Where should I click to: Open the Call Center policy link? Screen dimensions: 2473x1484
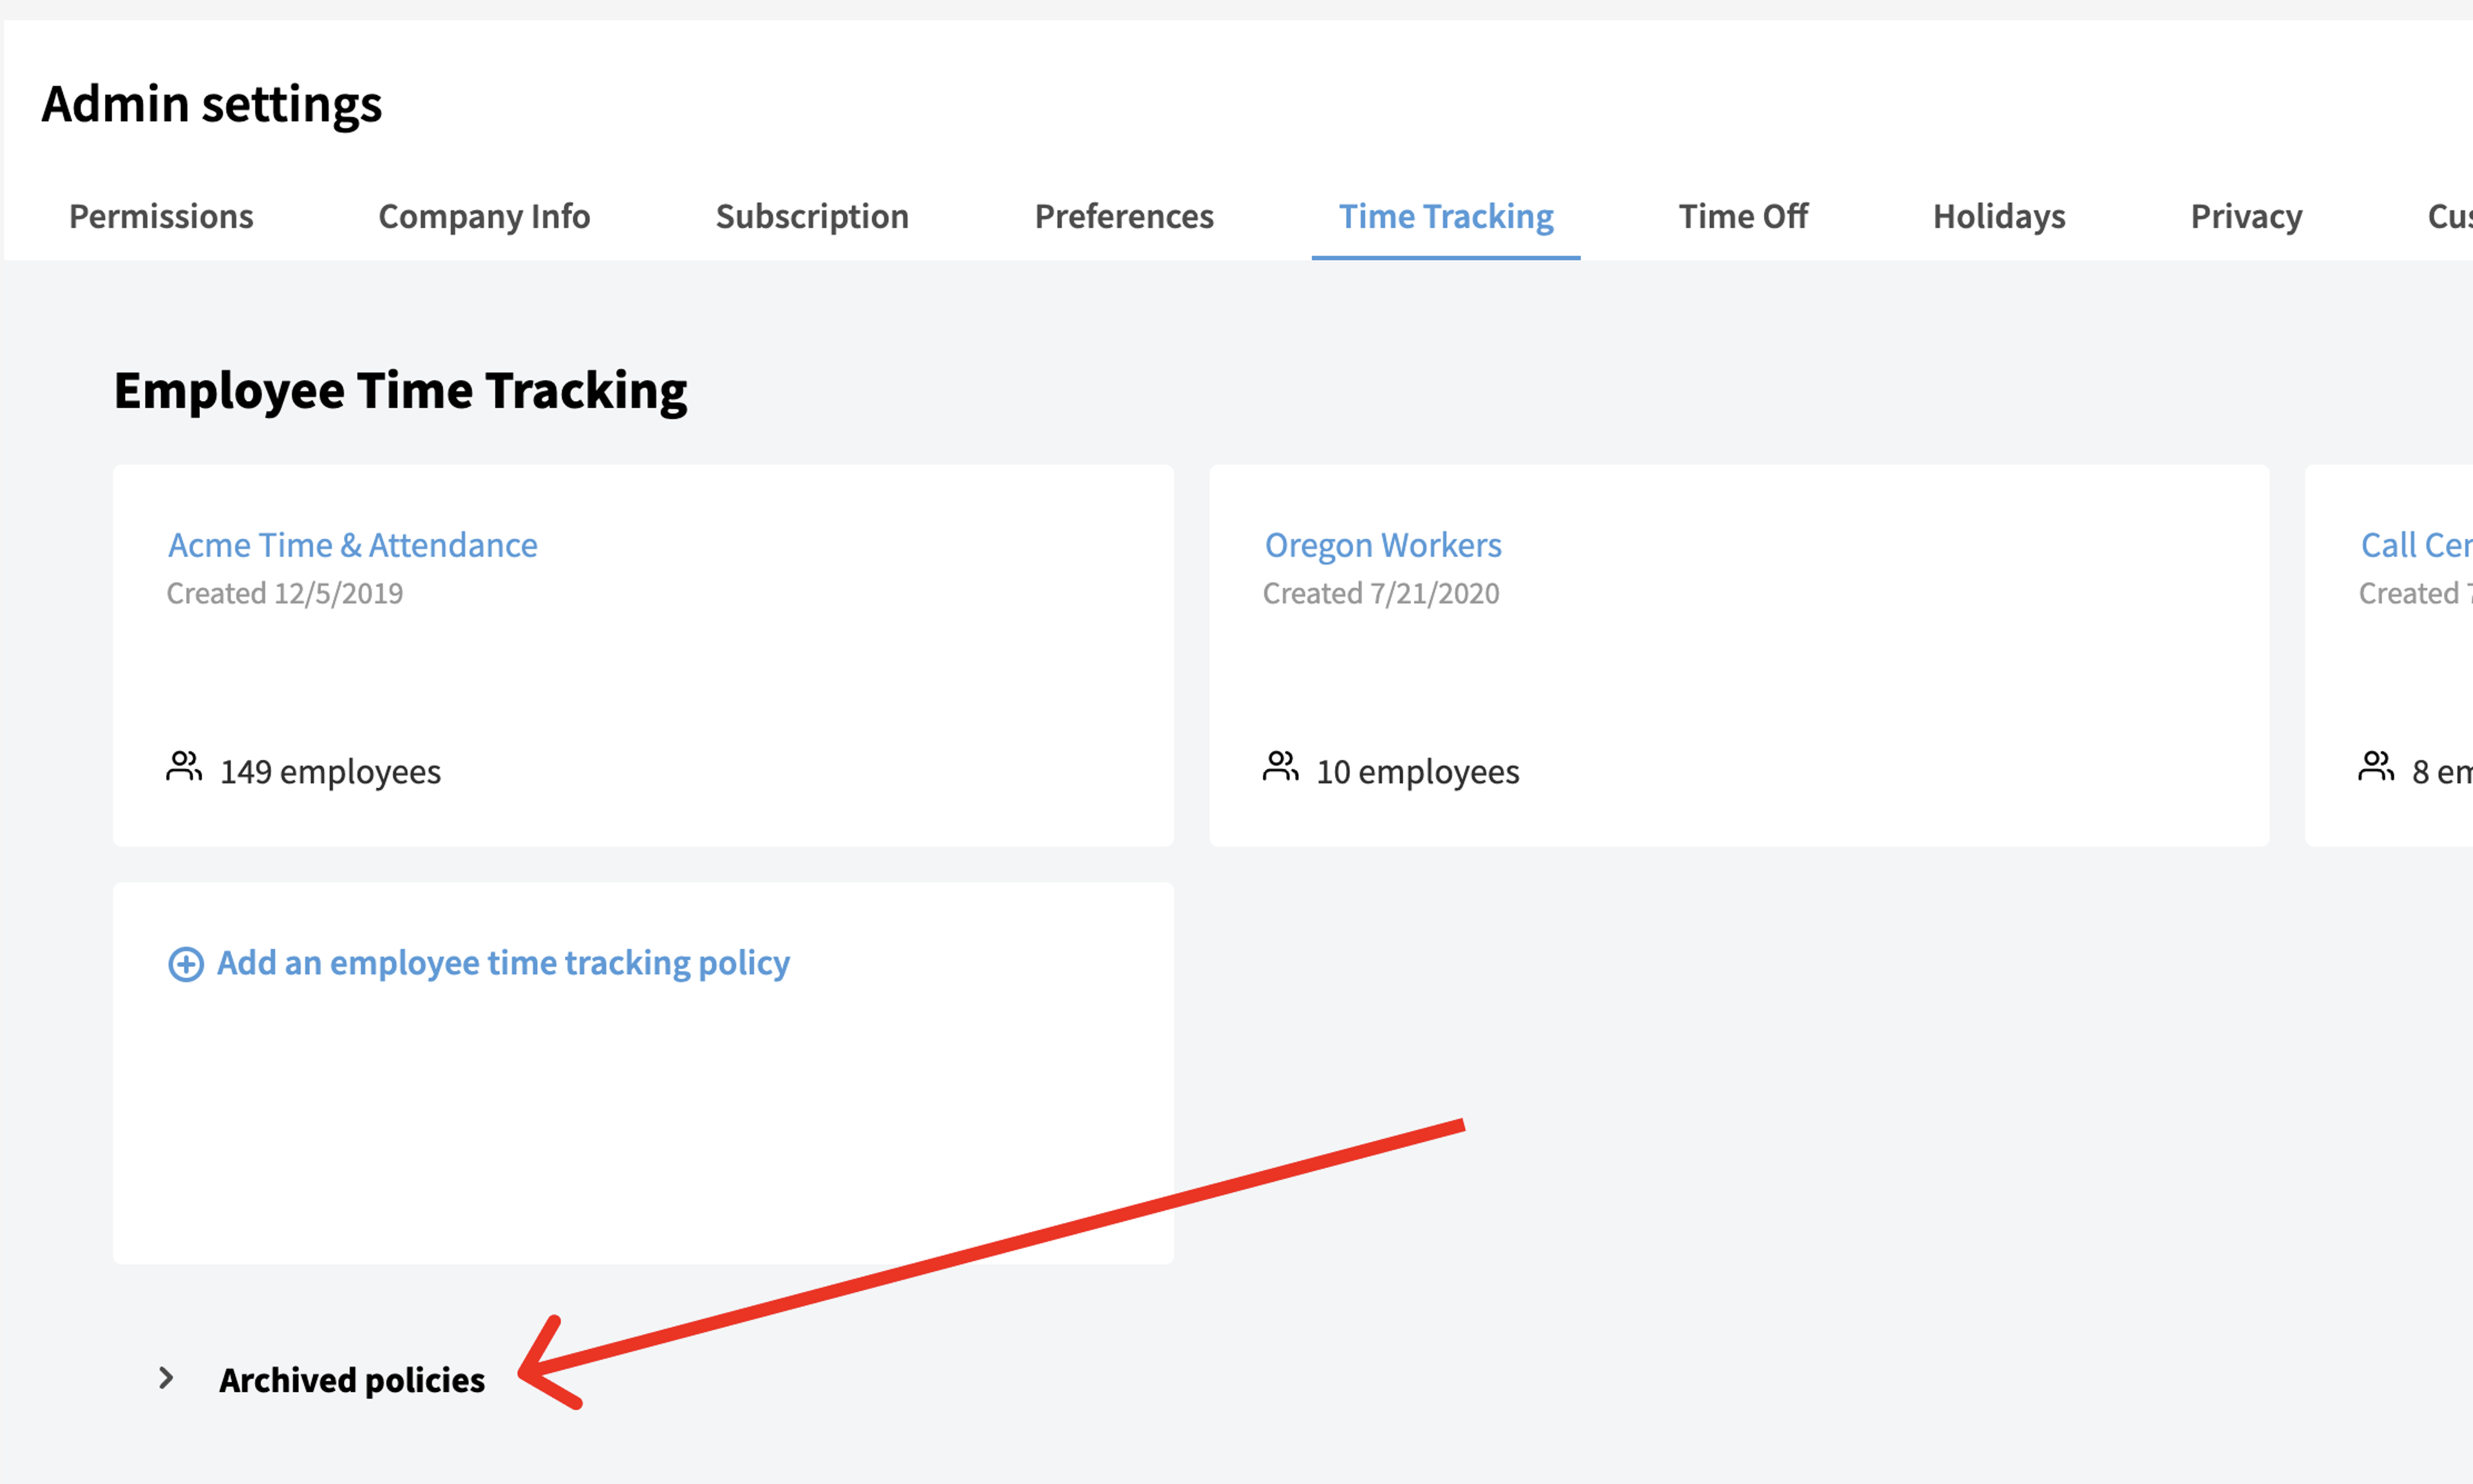2416,545
